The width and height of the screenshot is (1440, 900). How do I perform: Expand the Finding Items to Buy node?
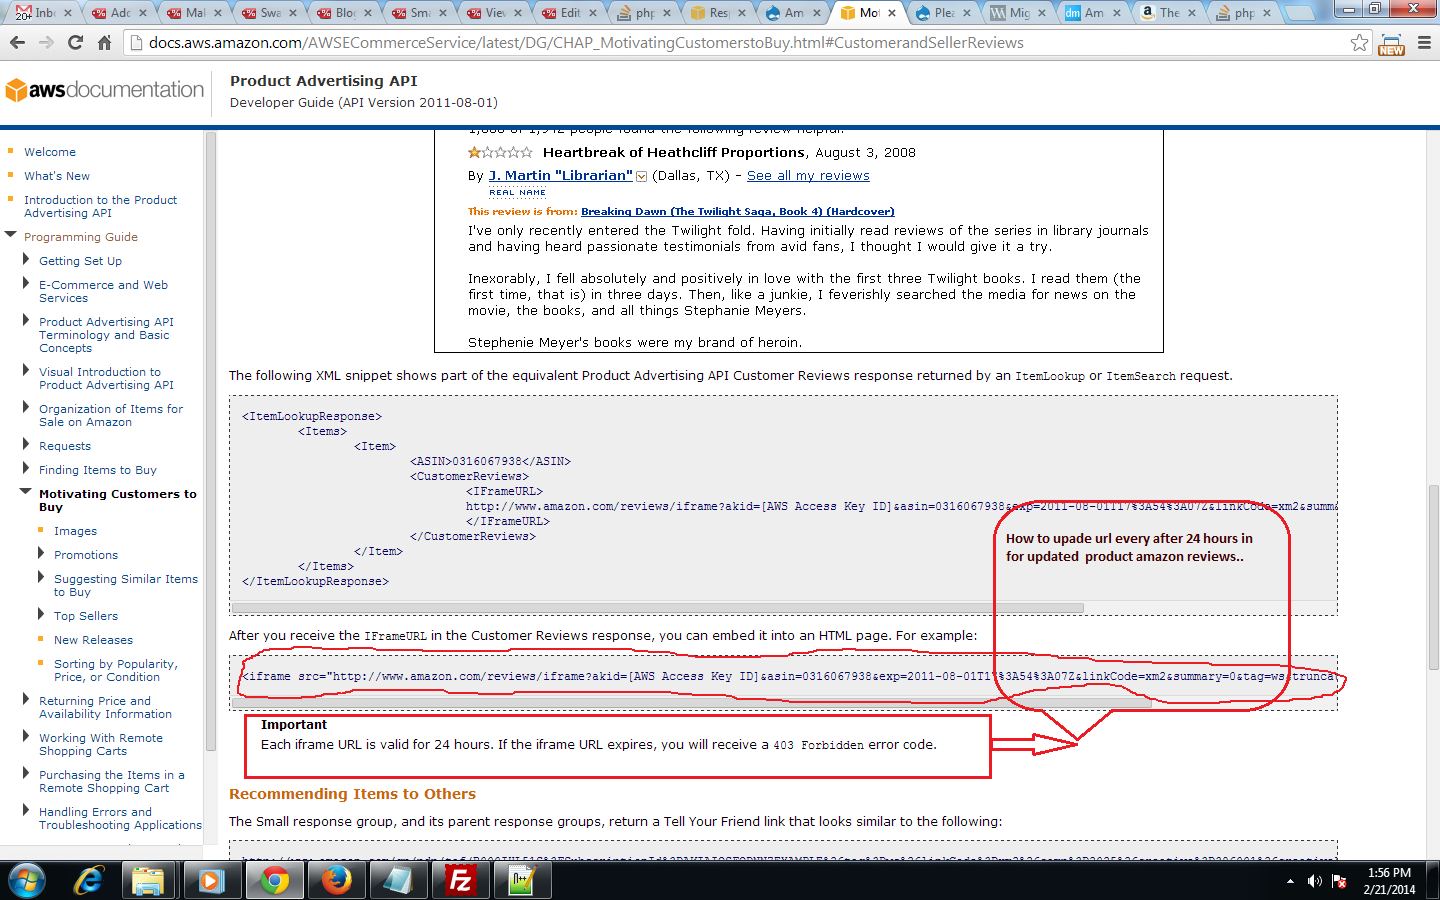[x=26, y=468]
